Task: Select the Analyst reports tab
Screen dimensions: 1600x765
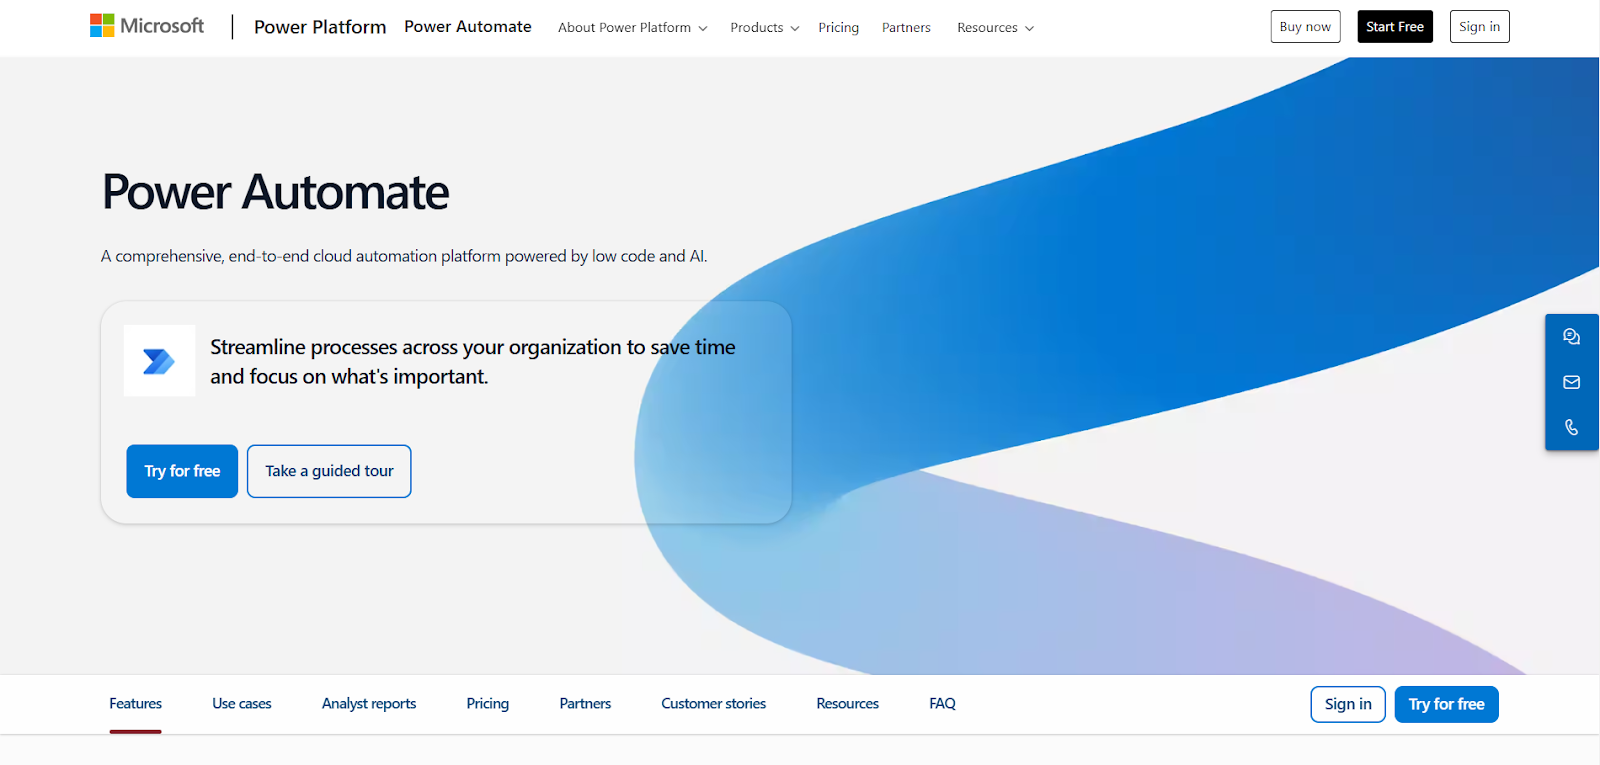Action: point(369,704)
